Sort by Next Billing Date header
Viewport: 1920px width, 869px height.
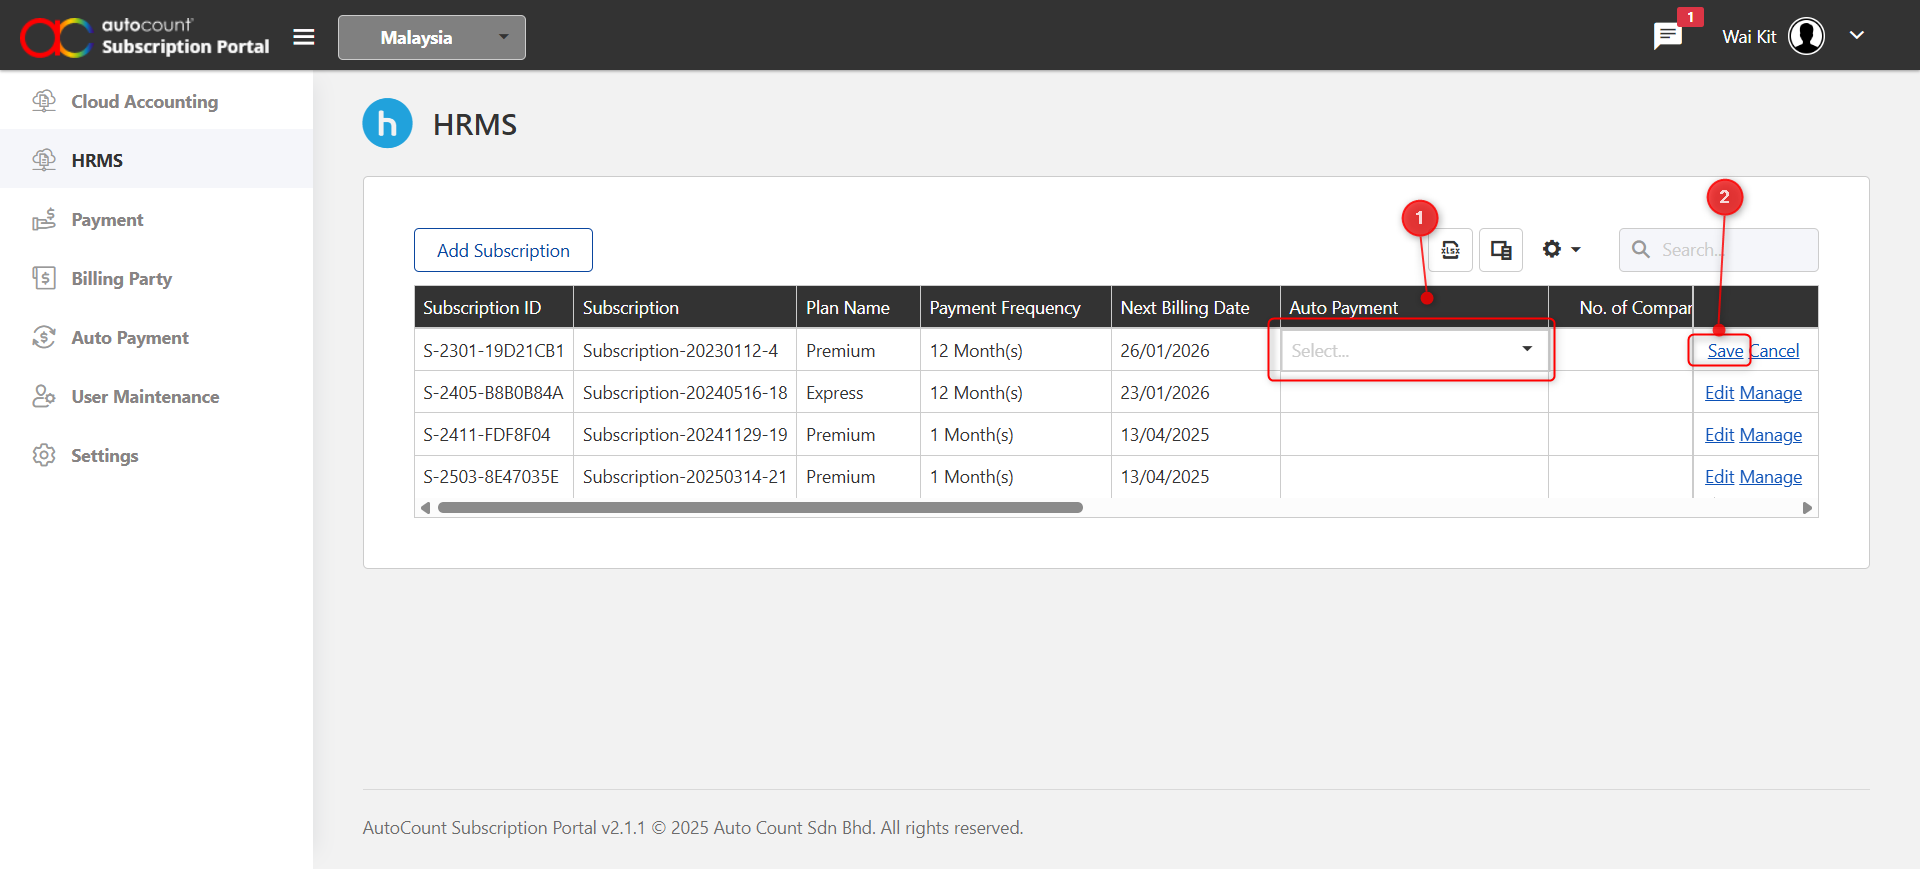tap(1196, 307)
